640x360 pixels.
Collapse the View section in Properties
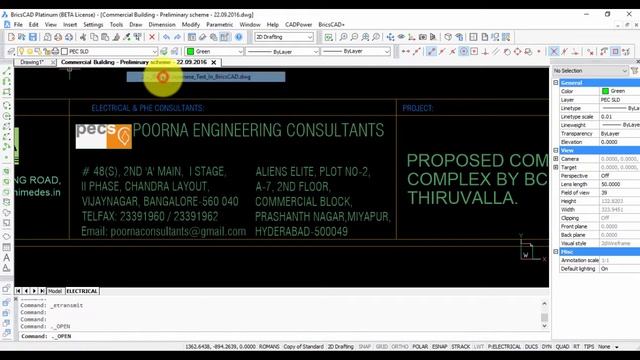(556, 150)
